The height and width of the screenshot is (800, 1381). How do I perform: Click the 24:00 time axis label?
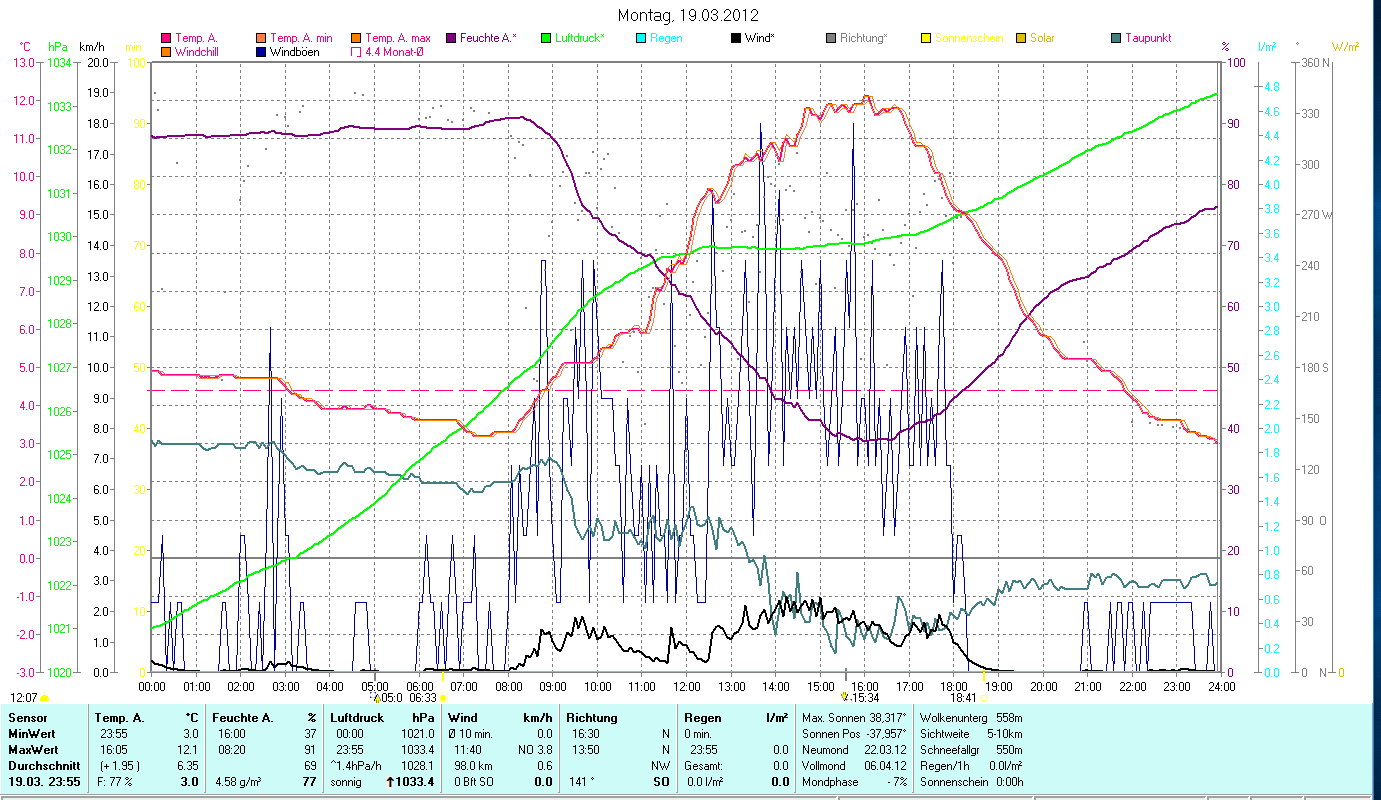coord(1221,687)
